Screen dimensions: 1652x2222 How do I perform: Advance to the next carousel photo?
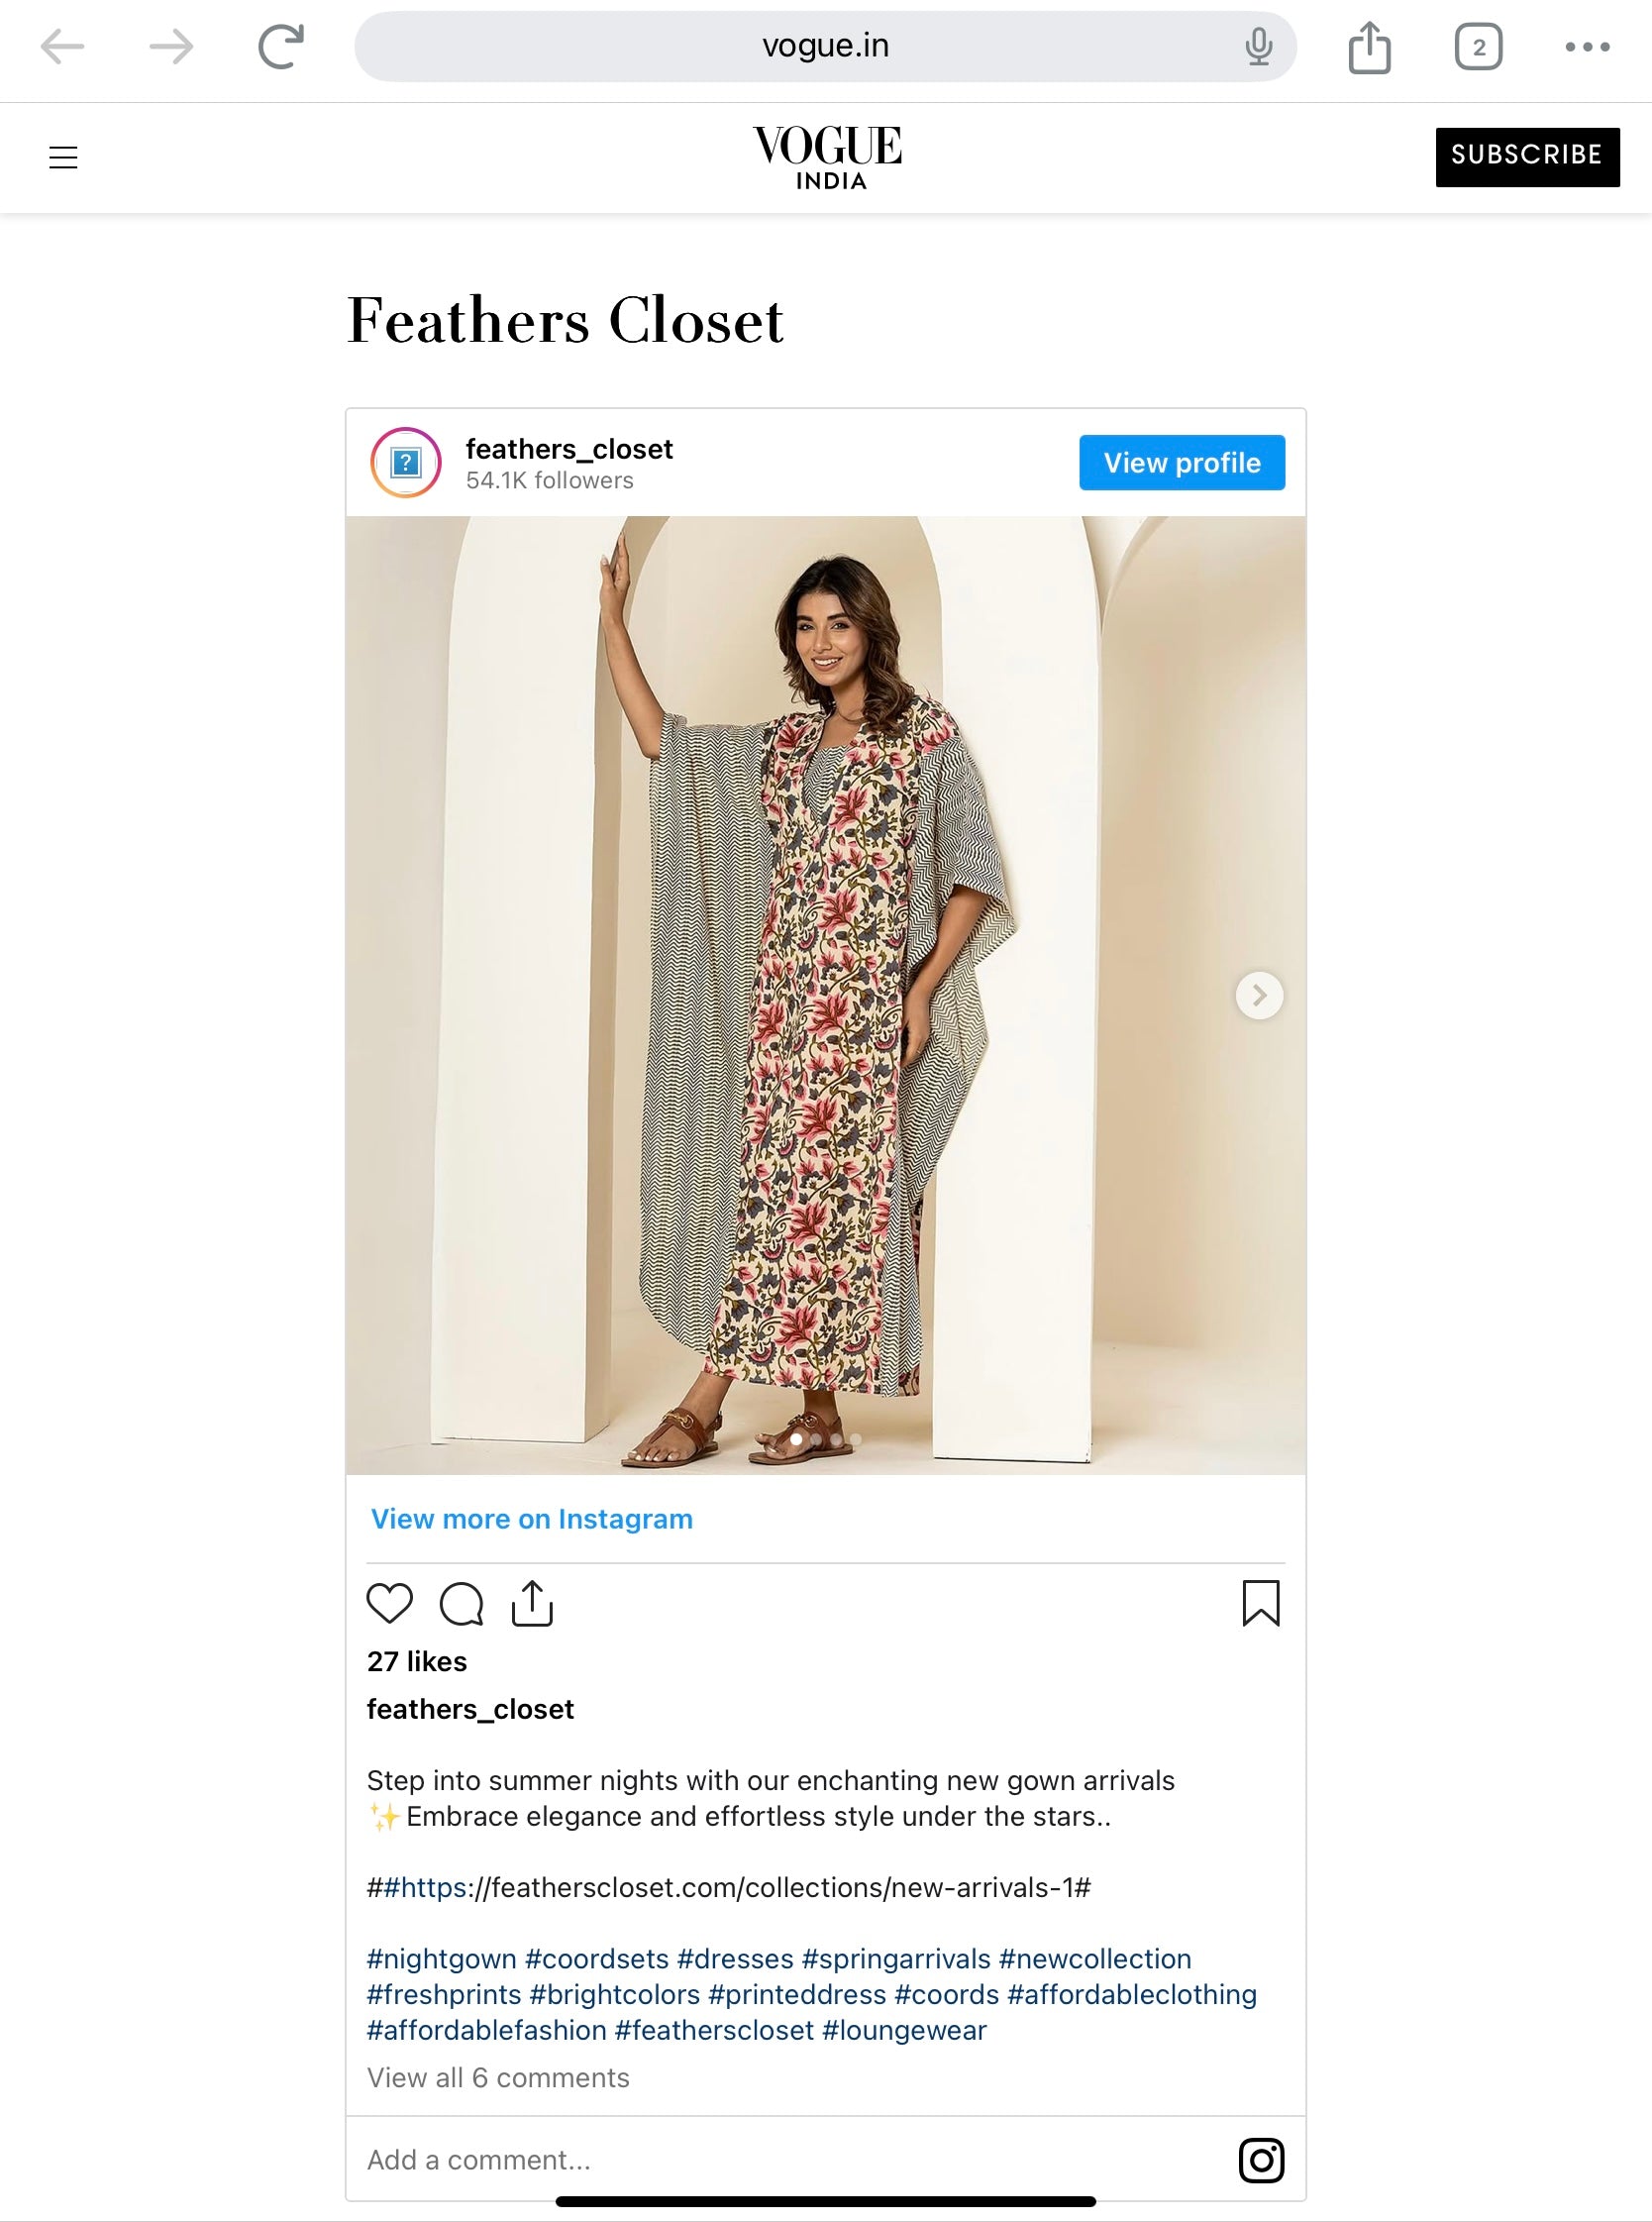(1259, 995)
